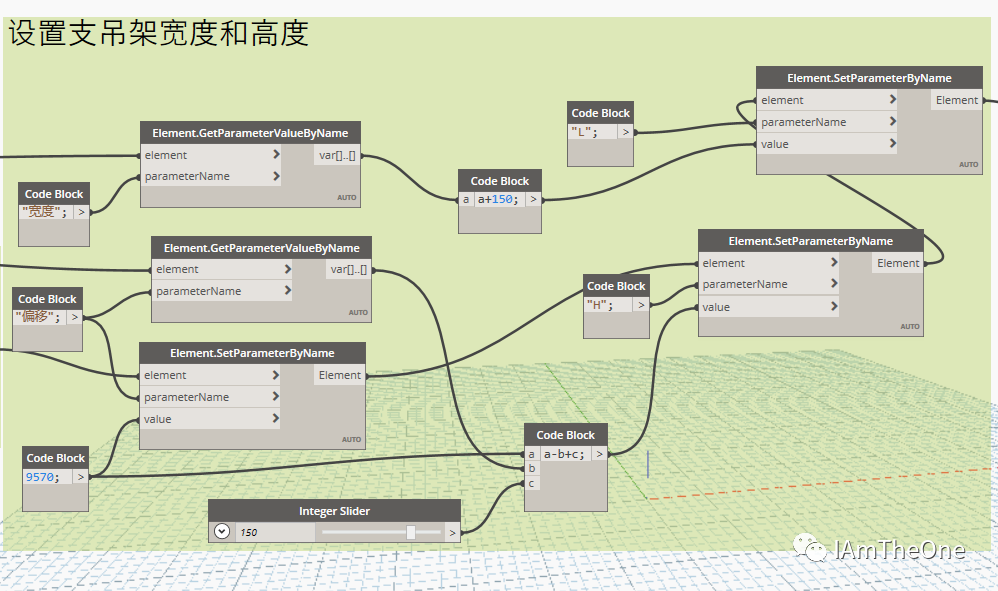This screenshot has height=591, width=998.
Task: Click value port of SetParameterByName fed by a+150
Action: click(x=827, y=144)
